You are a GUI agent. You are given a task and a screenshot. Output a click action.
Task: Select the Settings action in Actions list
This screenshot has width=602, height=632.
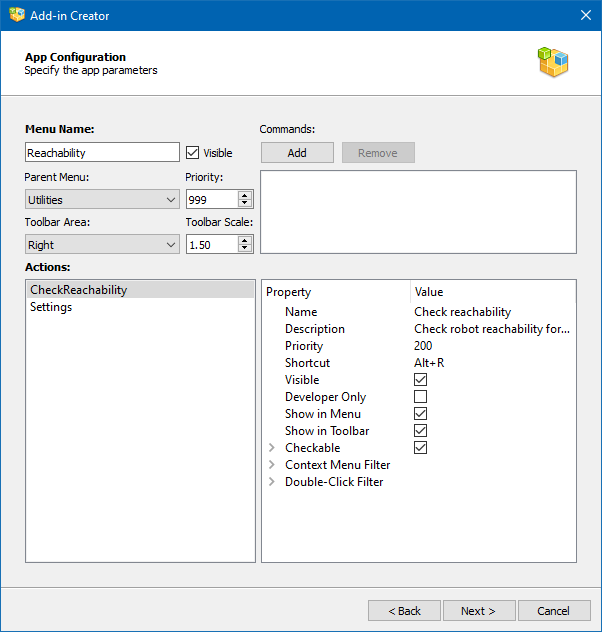51,307
